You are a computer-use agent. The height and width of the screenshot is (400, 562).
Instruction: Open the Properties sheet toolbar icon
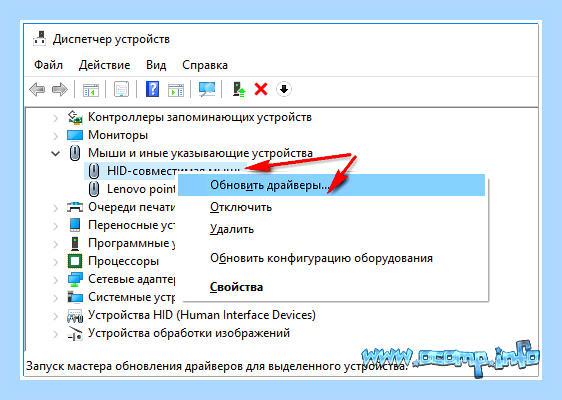pyautogui.click(x=122, y=89)
